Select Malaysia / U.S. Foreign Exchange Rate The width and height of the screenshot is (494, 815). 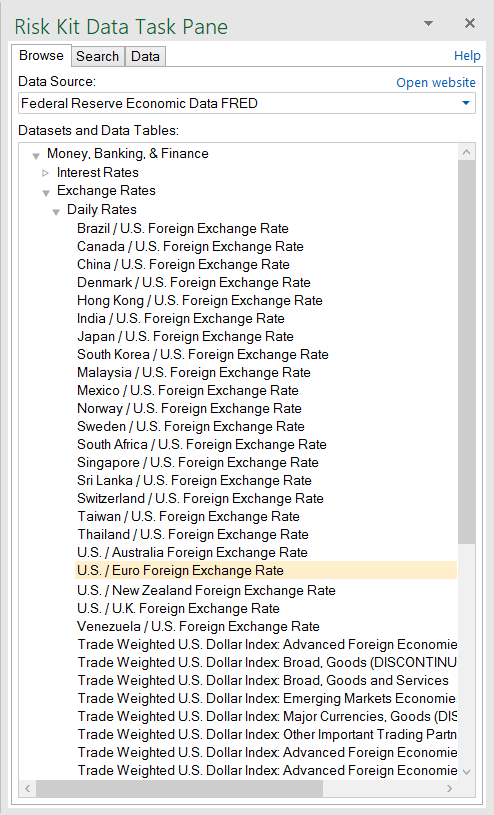(193, 372)
